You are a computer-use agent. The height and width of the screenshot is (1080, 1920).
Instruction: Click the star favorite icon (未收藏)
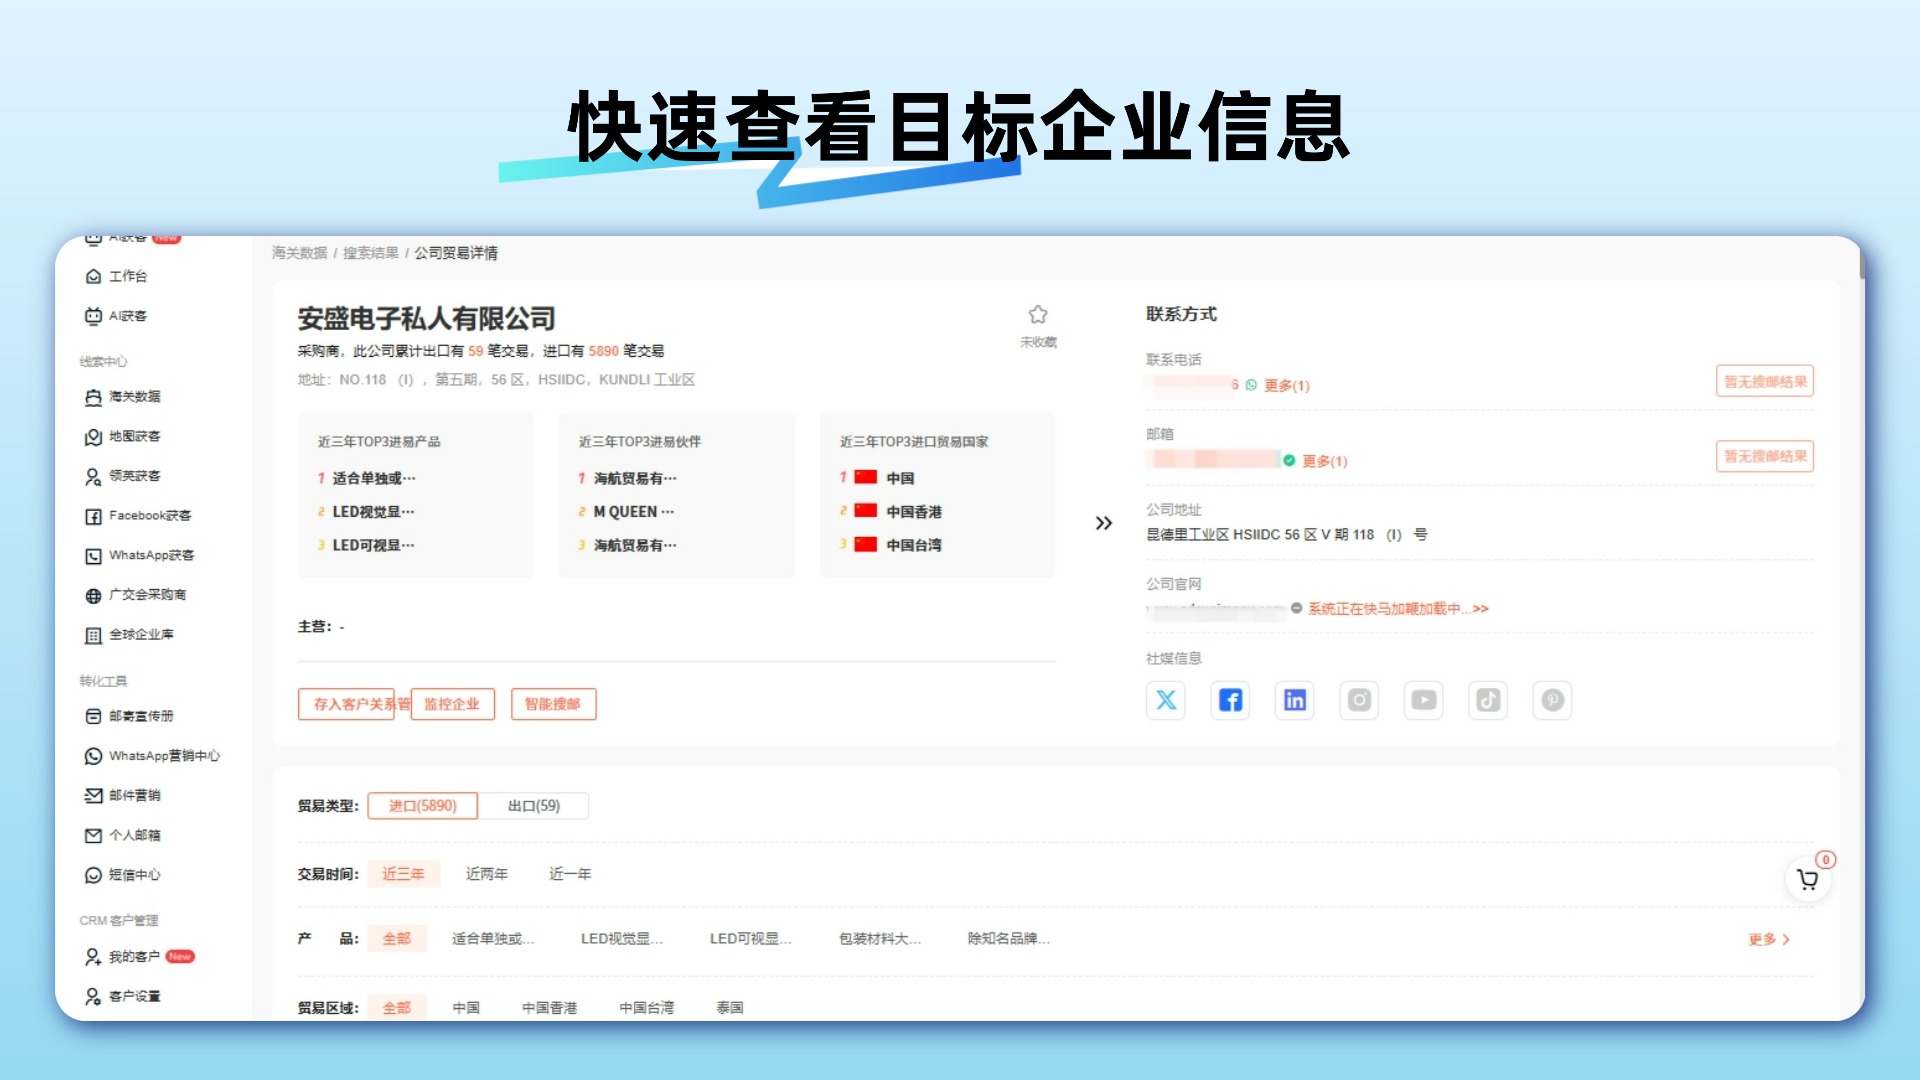(x=1038, y=315)
